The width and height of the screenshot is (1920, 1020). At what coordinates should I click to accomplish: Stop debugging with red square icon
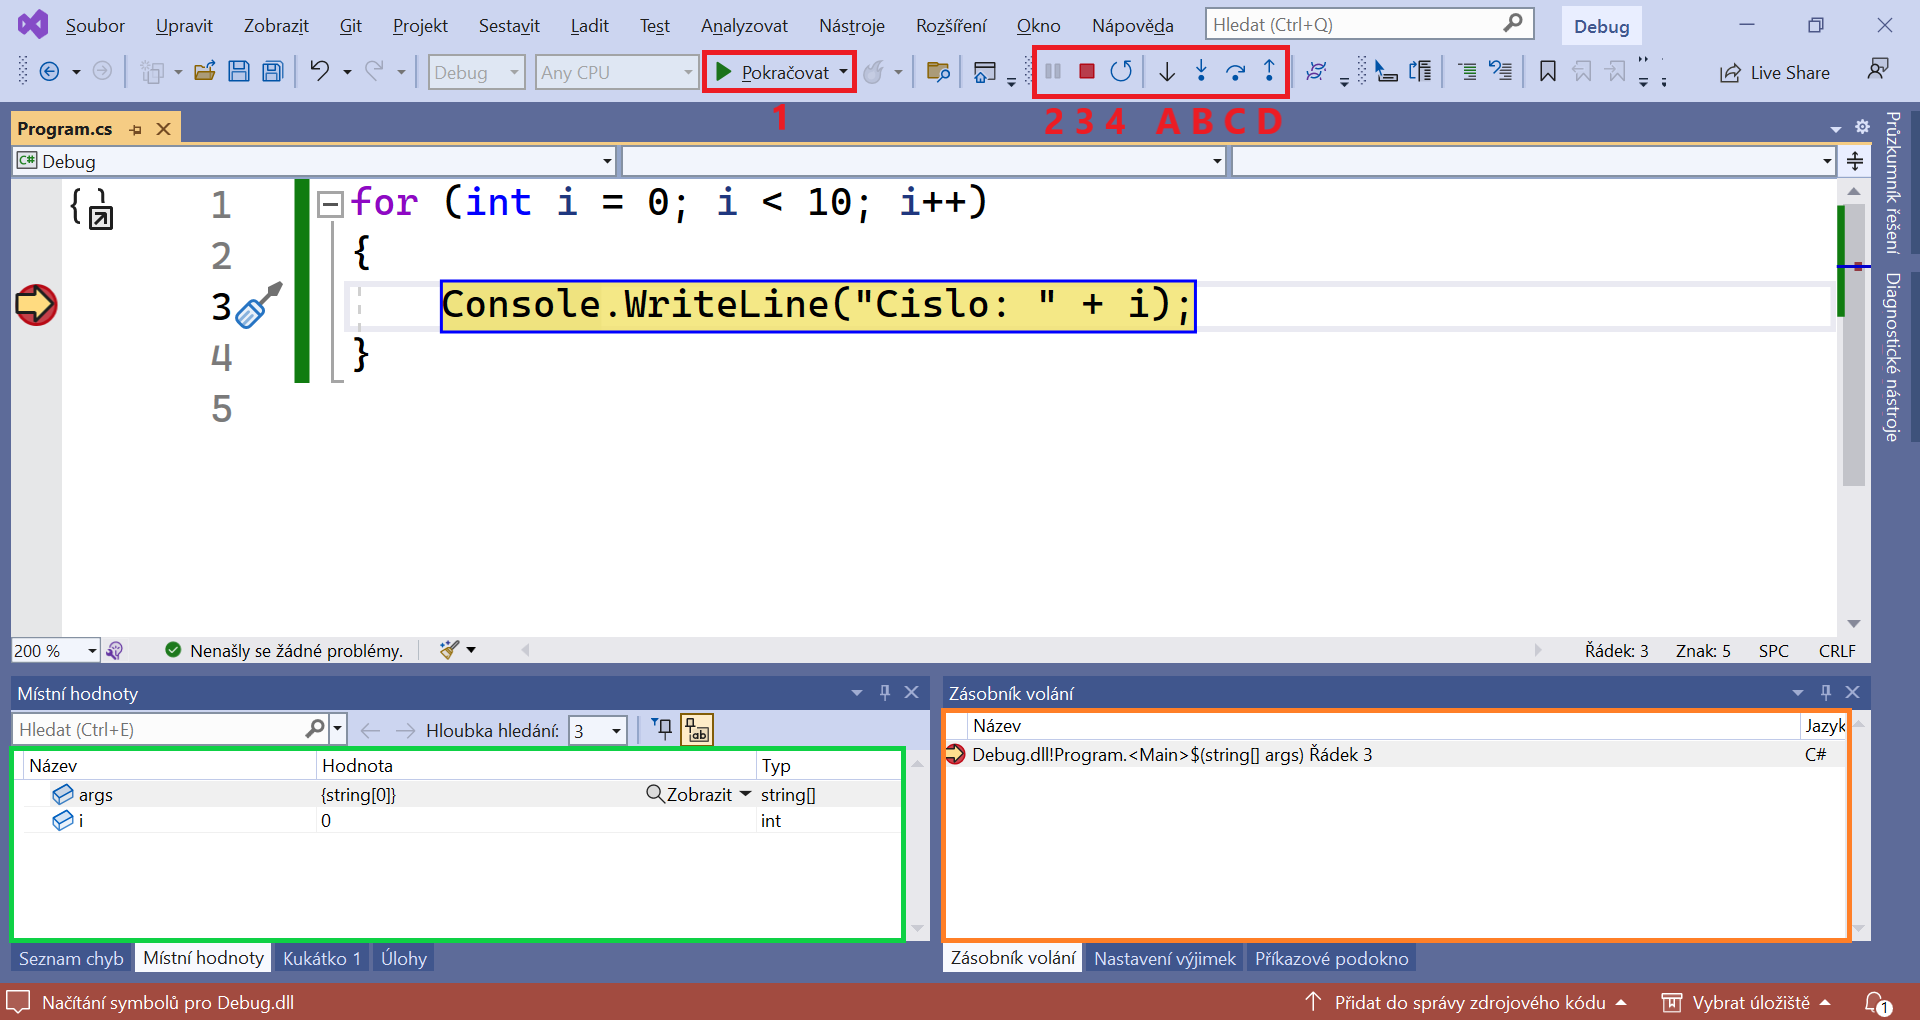click(1087, 71)
